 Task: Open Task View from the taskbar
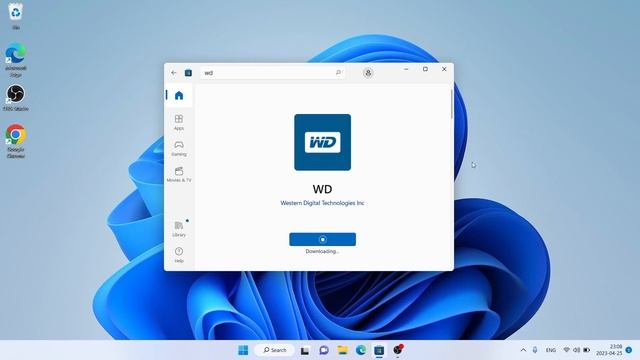[x=305, y=350]
